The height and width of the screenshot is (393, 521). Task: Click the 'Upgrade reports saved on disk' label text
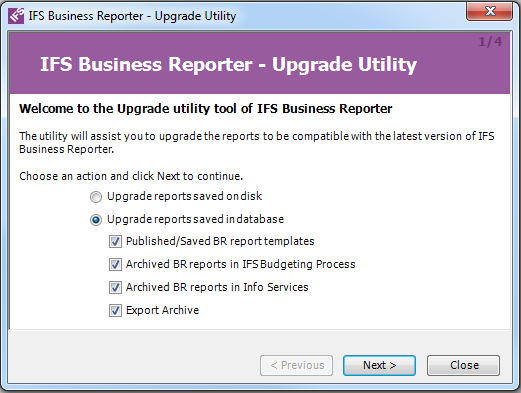(x=184, y=196)
